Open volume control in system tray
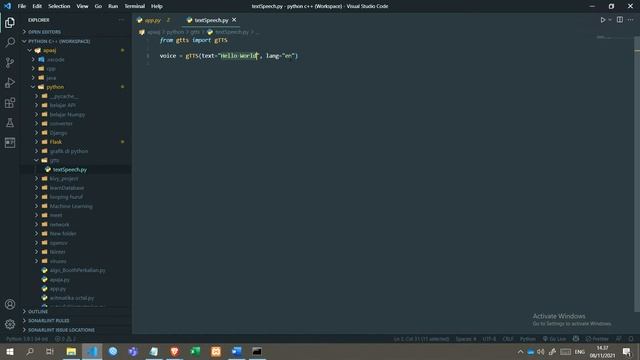Image resolution: width=640 pixels, height=360 pixels. (x=541, y=351)
